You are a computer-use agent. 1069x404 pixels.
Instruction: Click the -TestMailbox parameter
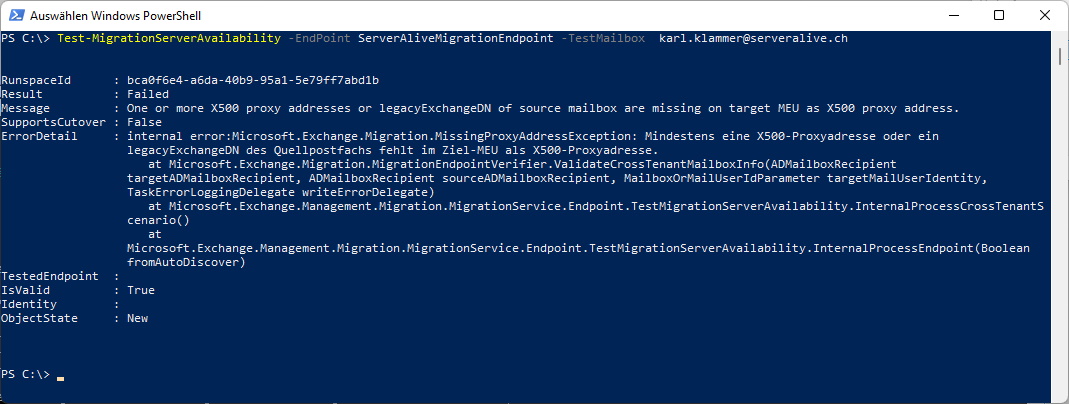(603, 38)
